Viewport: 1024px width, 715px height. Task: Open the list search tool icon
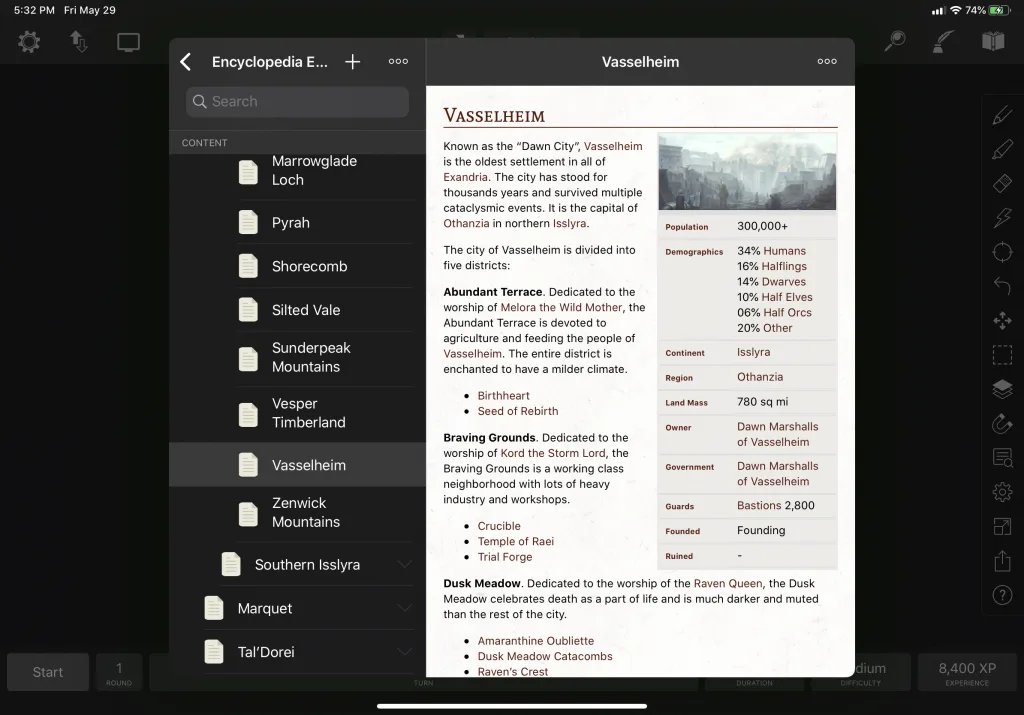coord(1002,458)
